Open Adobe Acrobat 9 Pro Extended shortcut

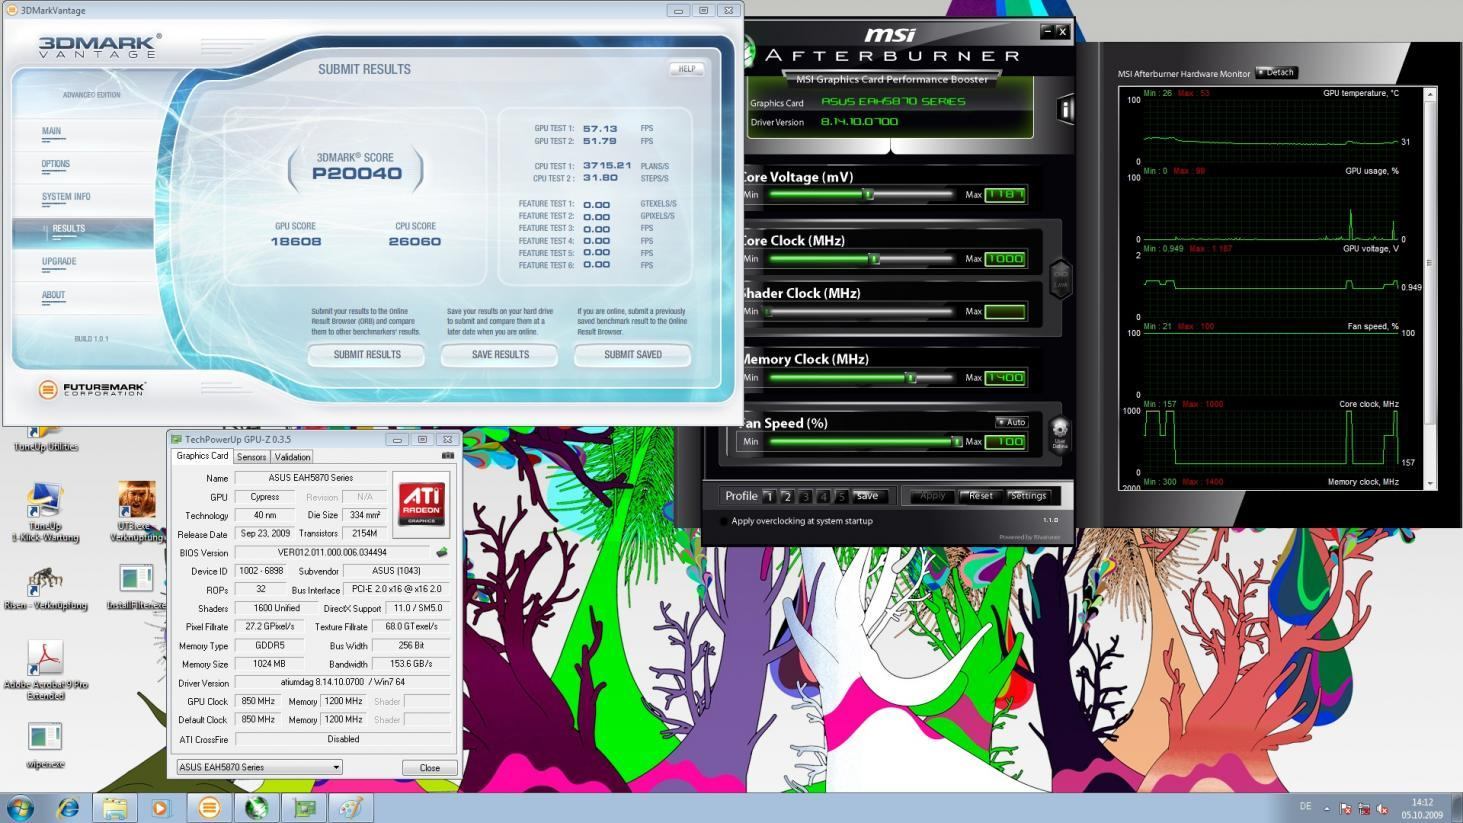pos(45,670)
